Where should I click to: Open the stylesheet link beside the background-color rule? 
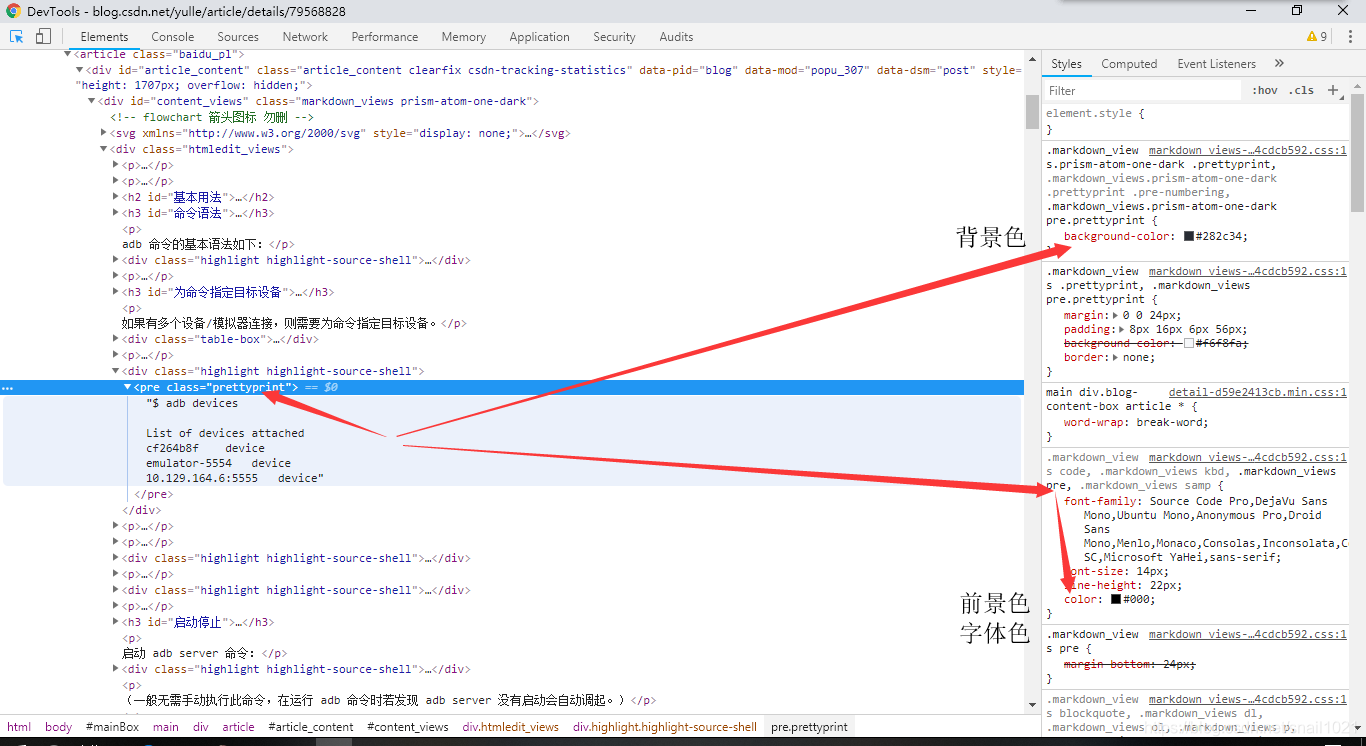point(1248,150)
